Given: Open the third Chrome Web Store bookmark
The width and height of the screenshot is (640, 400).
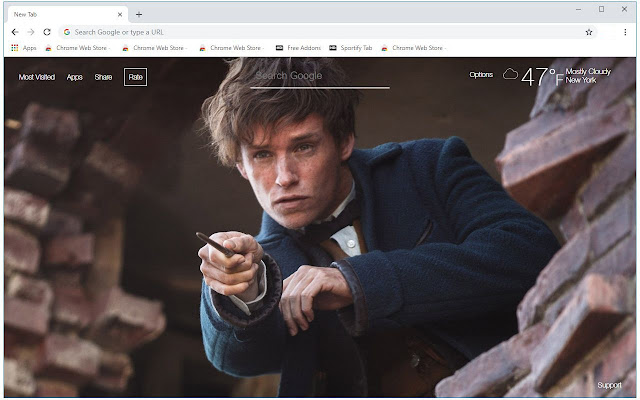Looking at the screenshot, I should click(231, 48).
